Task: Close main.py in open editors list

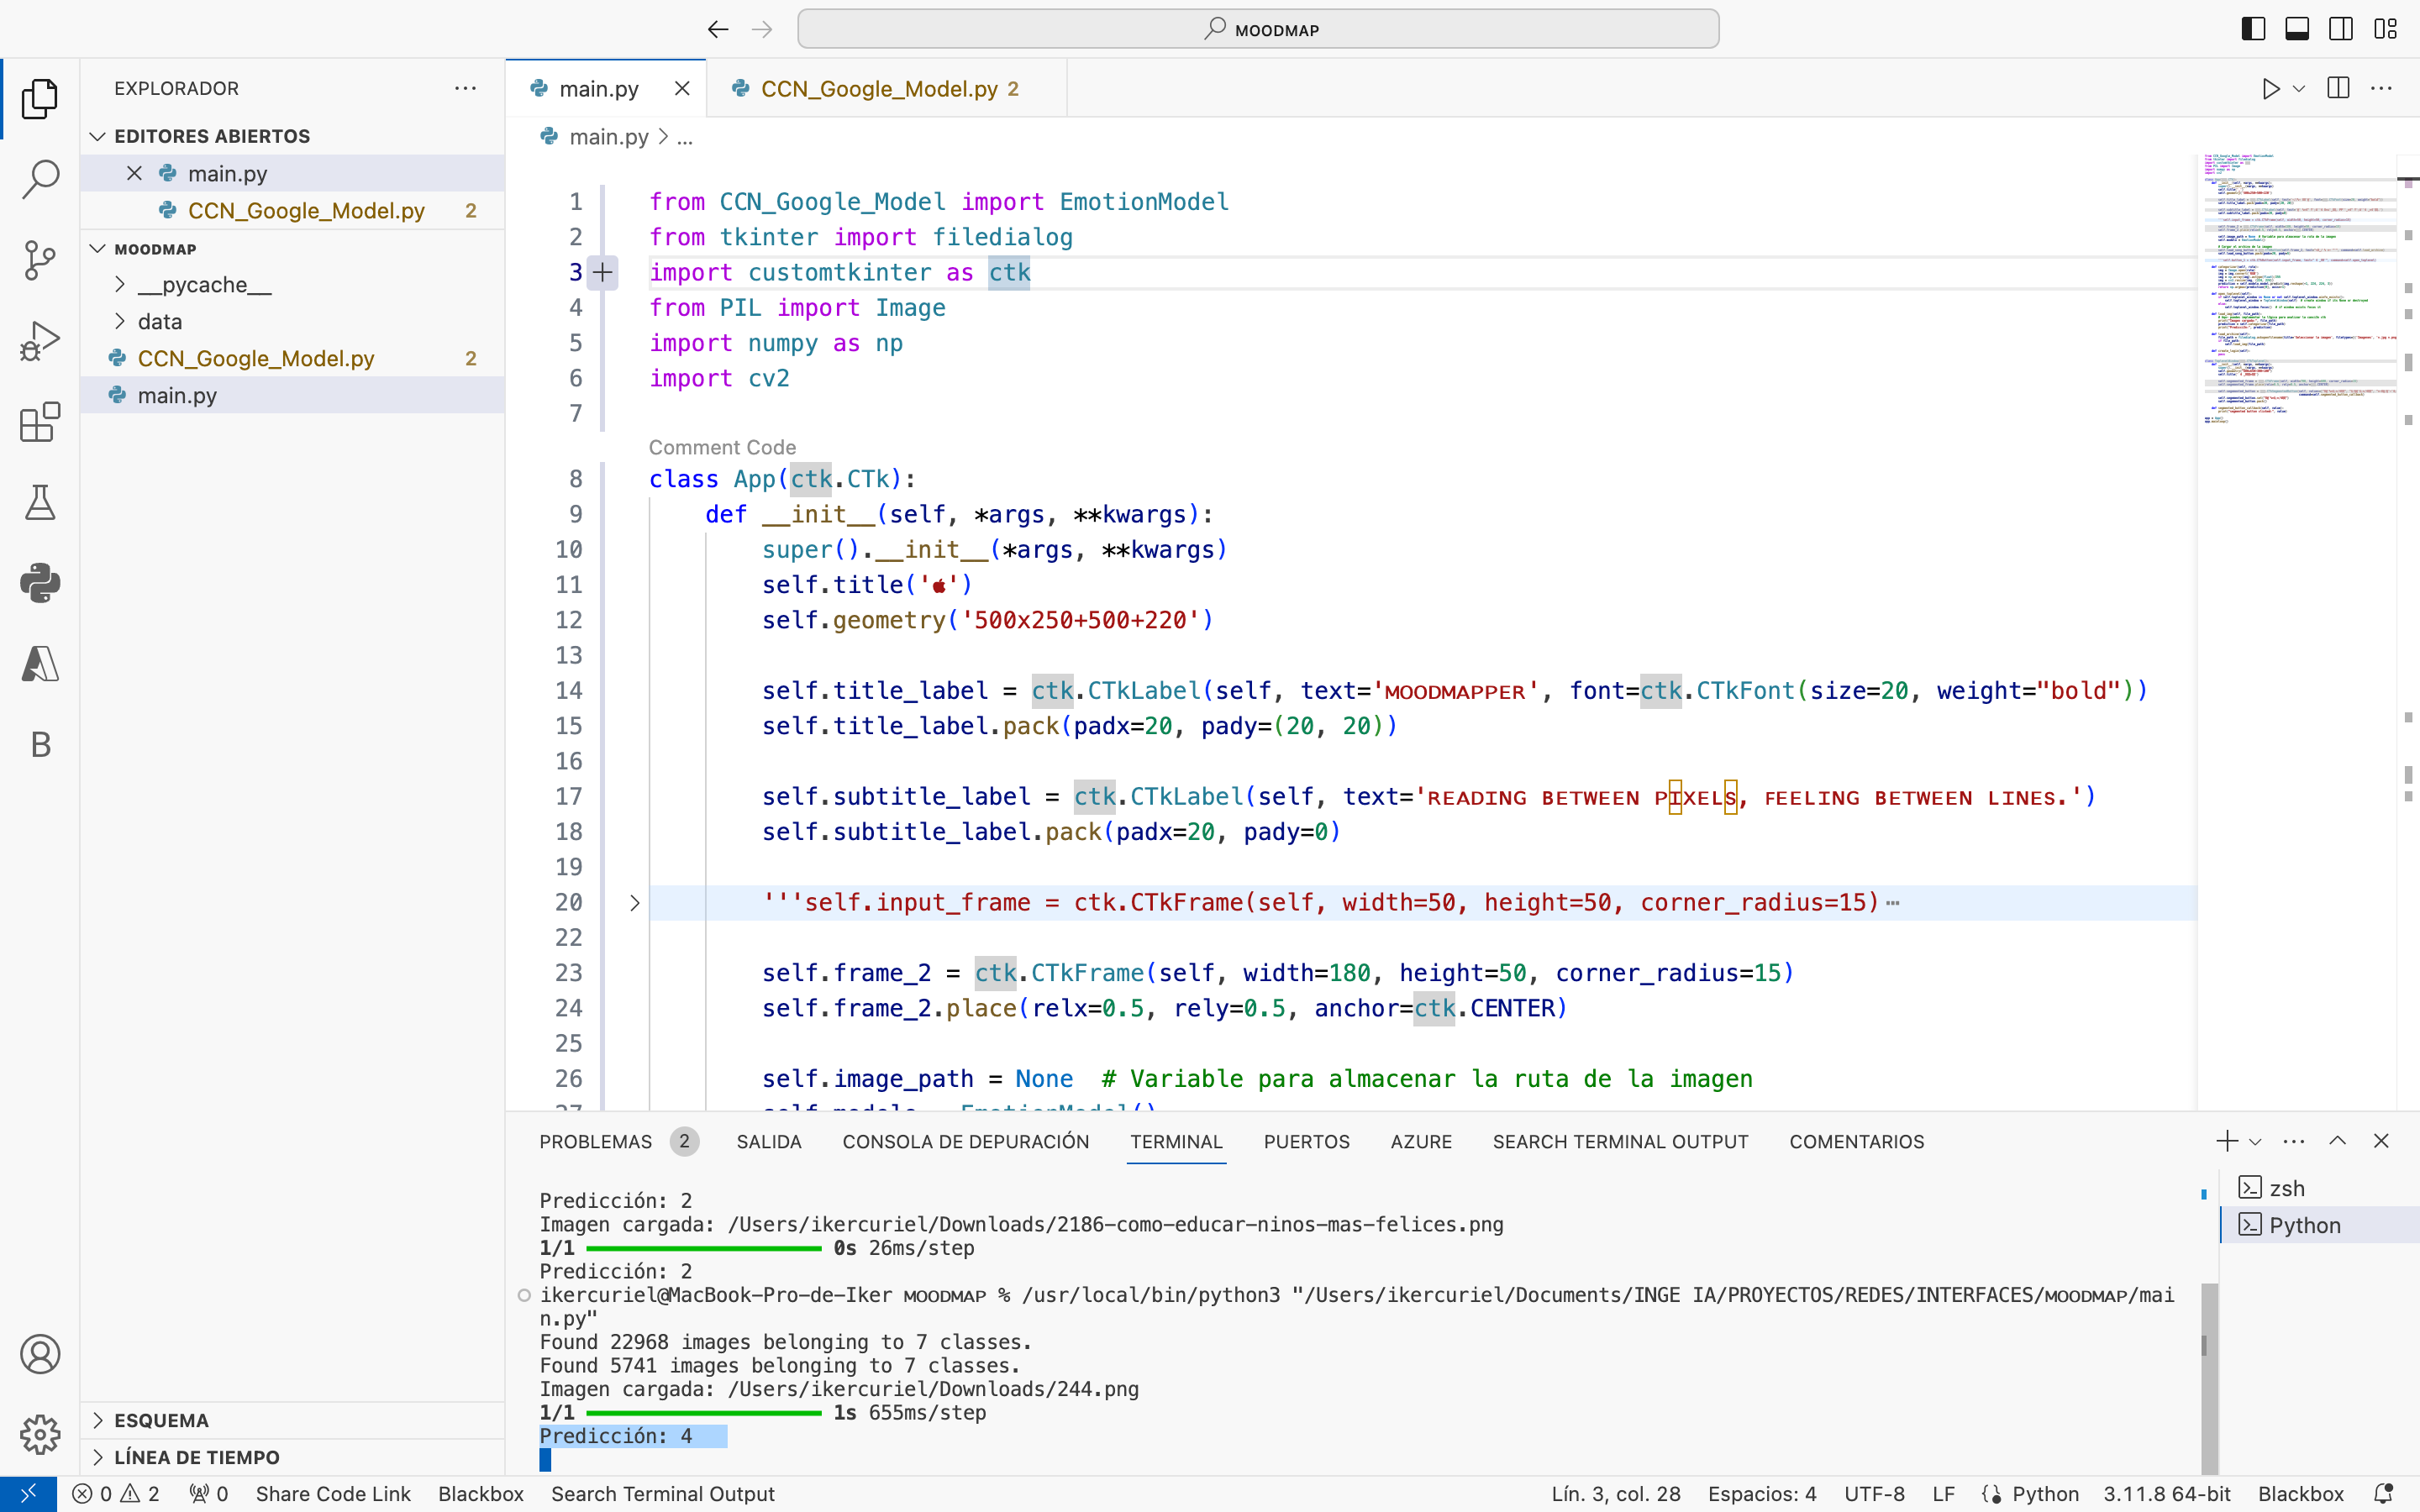Action: [134, 173]
